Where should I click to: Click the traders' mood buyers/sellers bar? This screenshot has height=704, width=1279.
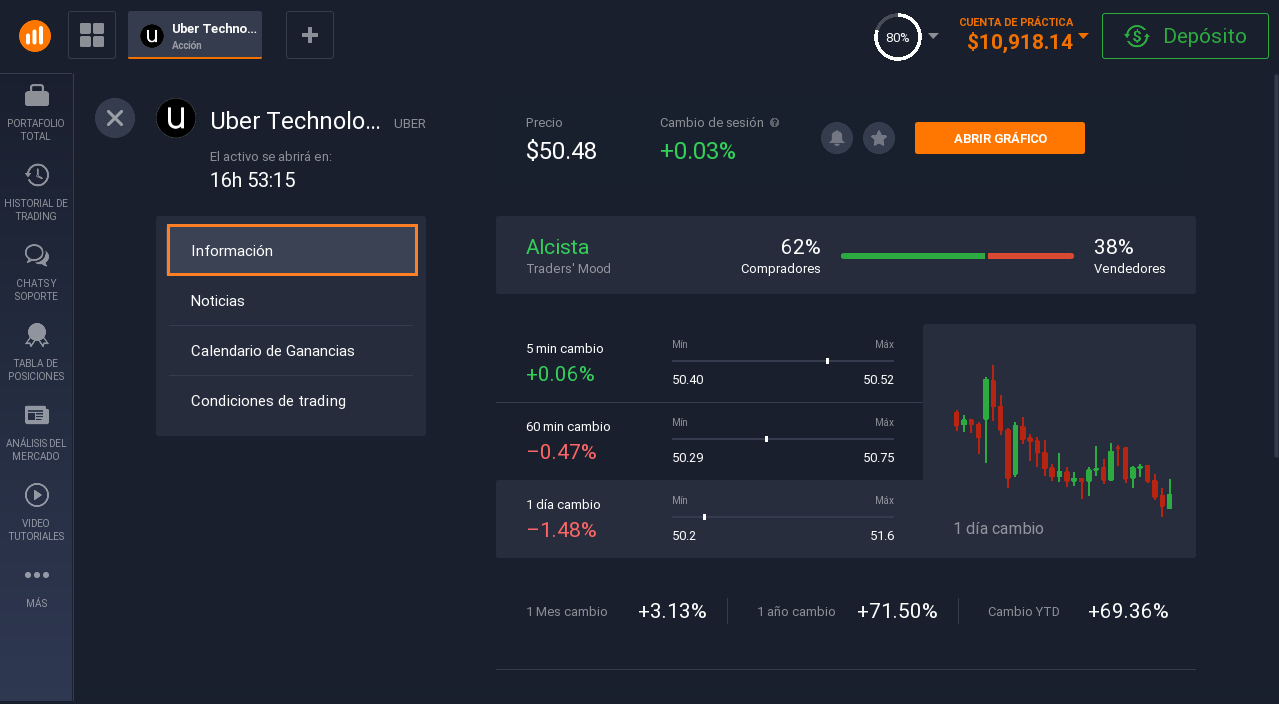pyautogui.click(x=957, y=256)
